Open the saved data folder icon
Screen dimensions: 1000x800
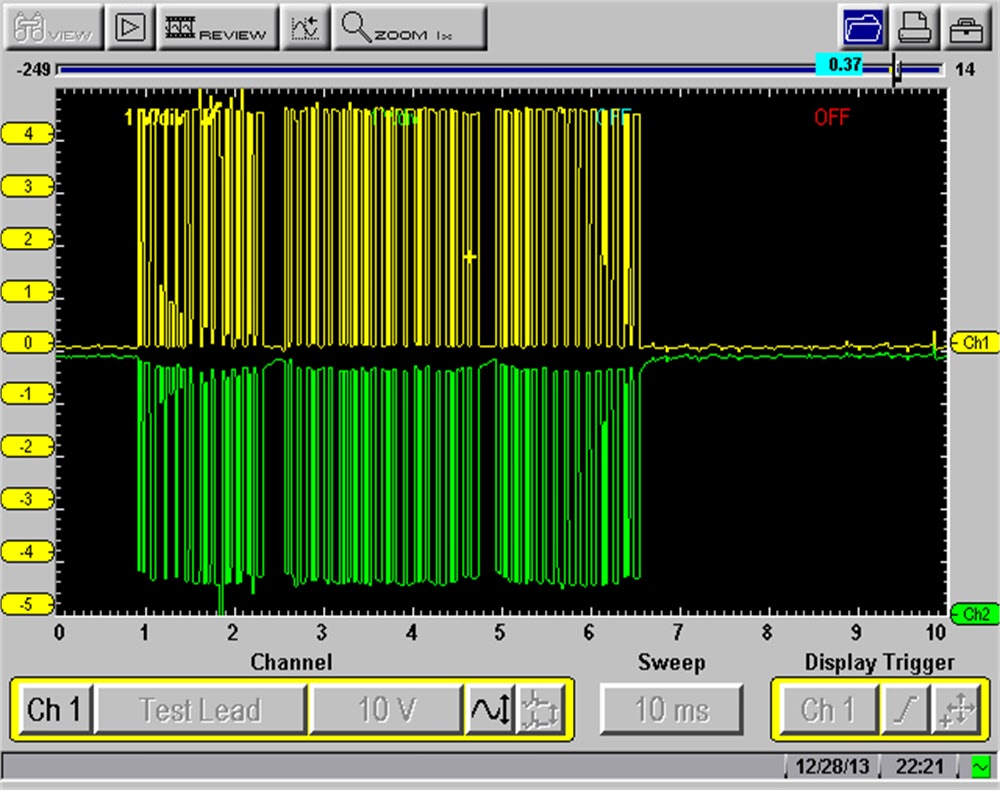863,27
